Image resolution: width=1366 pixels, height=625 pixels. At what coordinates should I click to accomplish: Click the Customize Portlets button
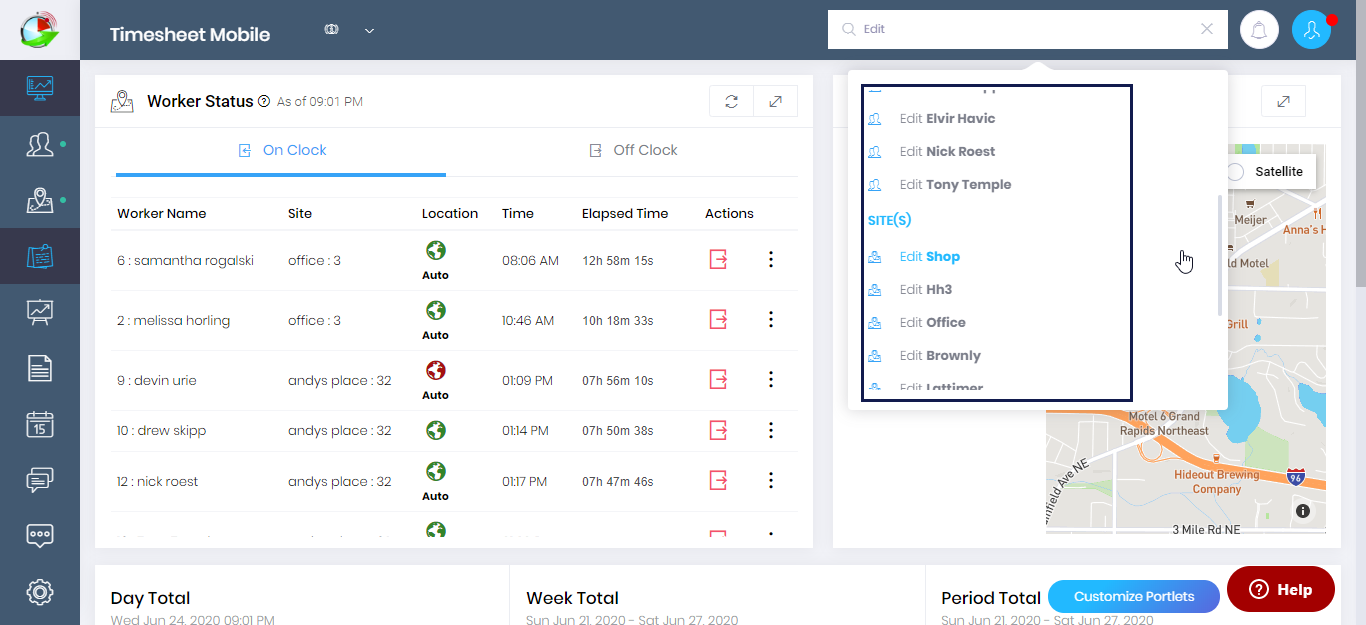click(x=1134, y=596)
